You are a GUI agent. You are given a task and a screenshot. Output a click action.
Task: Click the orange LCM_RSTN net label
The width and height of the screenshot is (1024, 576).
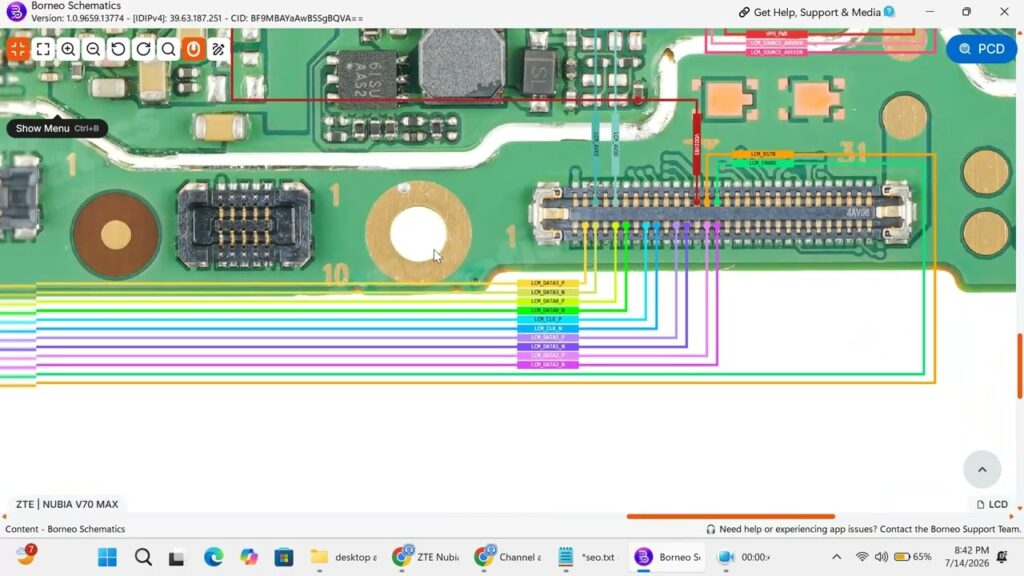click(x=763, y=154)
